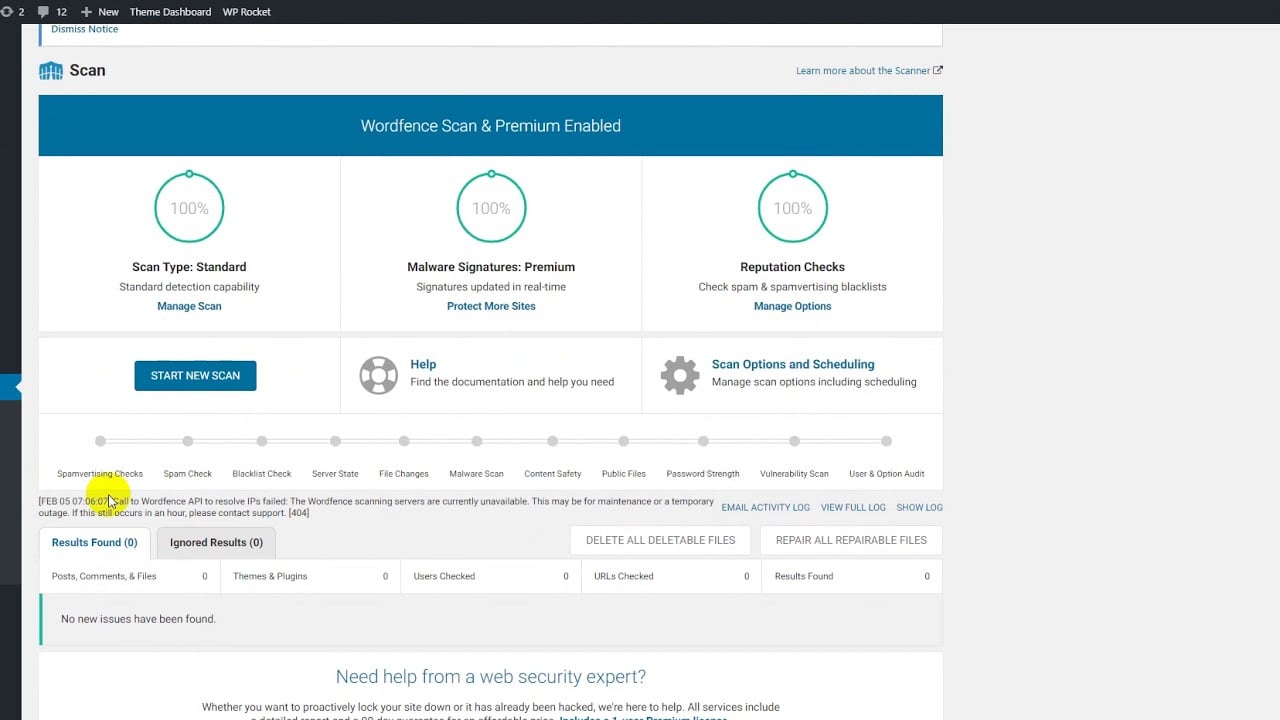1280x720 pixels.
Task: Switch to the Results Found (0) tab
Action: click(95, 543)
